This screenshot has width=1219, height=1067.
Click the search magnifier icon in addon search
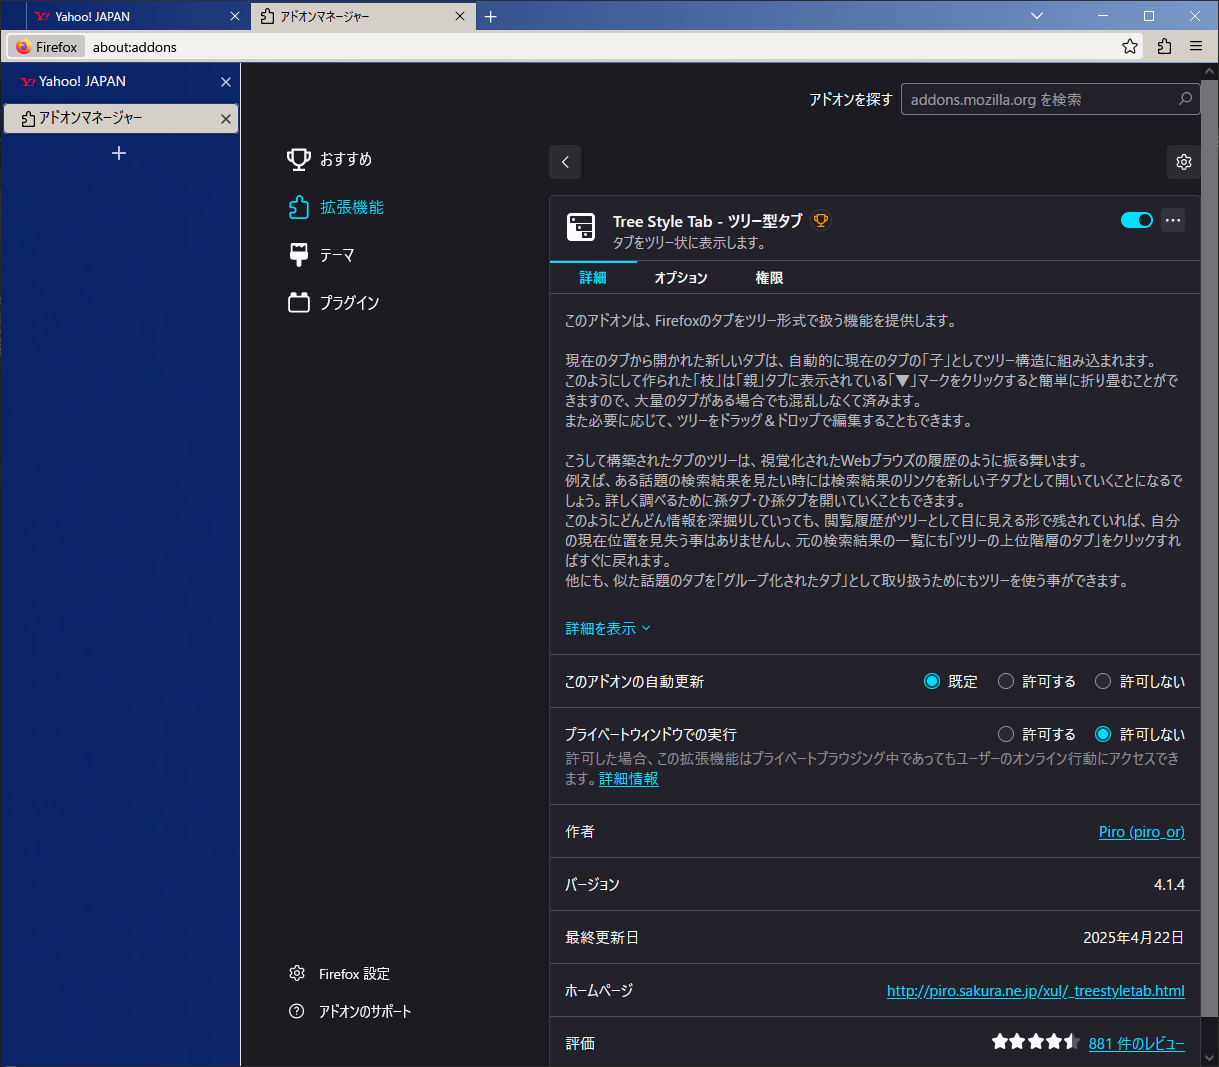point(1185,99)
